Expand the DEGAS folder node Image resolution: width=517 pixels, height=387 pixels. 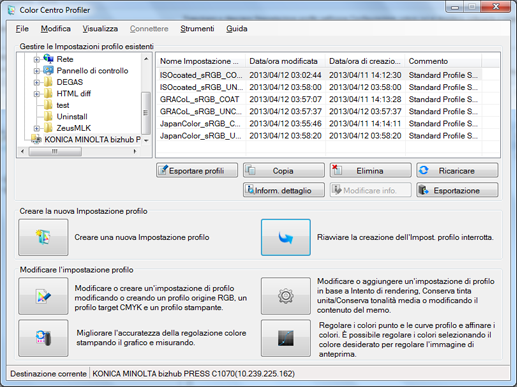point(36,82)
